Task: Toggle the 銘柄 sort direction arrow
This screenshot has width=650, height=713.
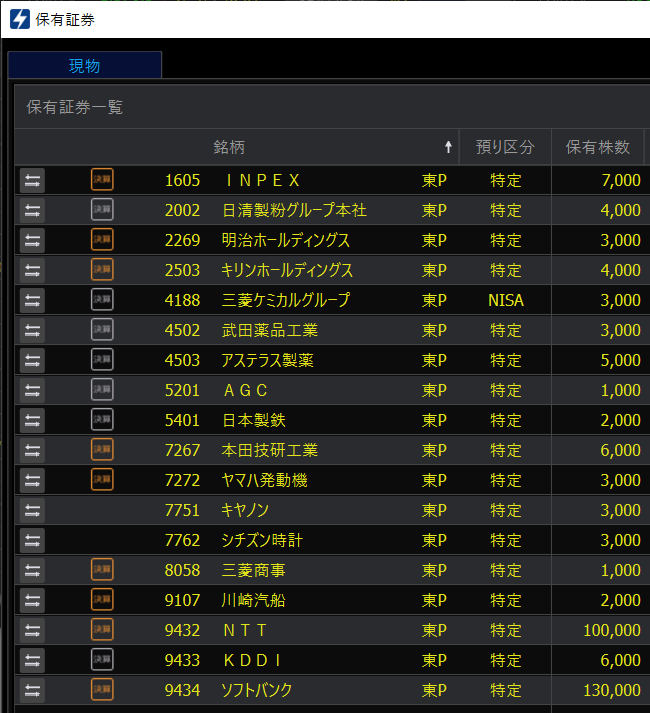Action: point(448,147)
